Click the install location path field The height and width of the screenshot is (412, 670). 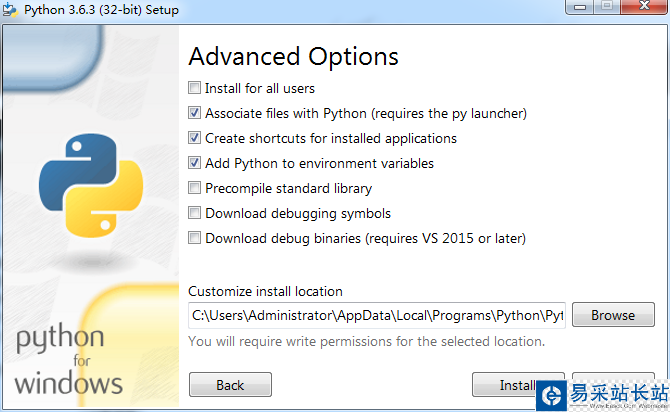click(377, 315)
